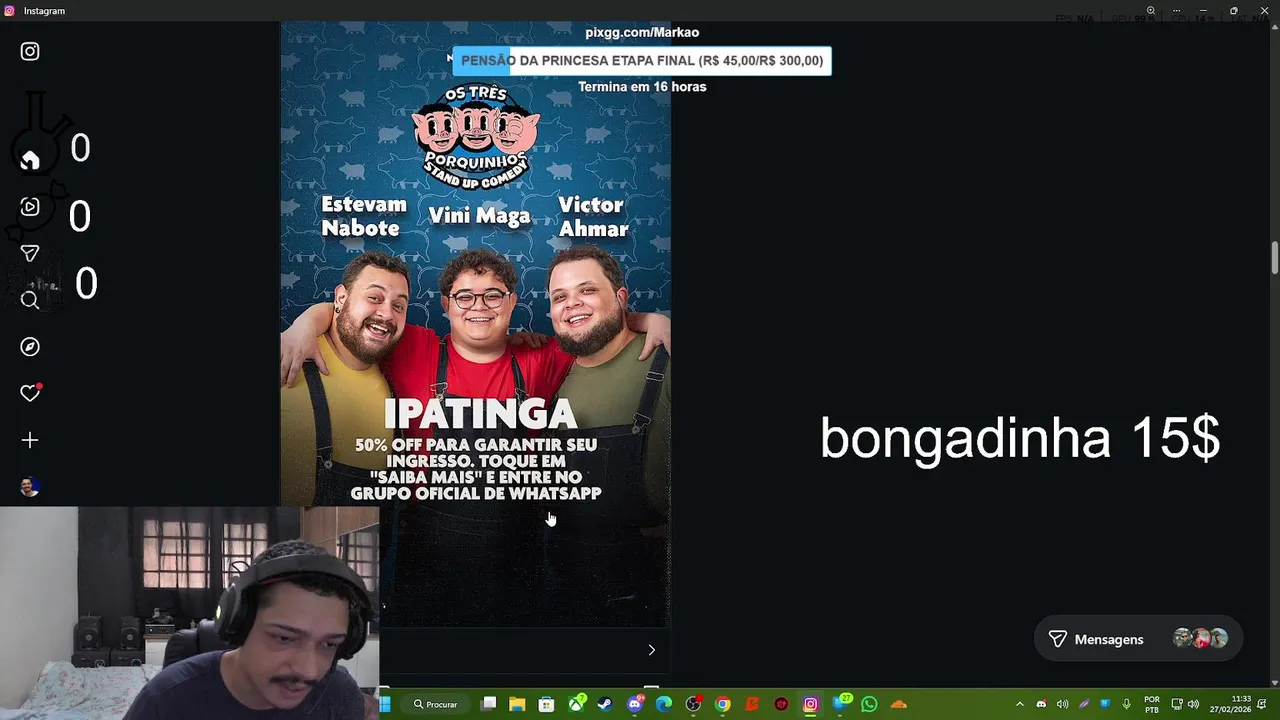Open Task View on the taskbar
This screenshot has width=1280, height=720.
tap(488, 705)
